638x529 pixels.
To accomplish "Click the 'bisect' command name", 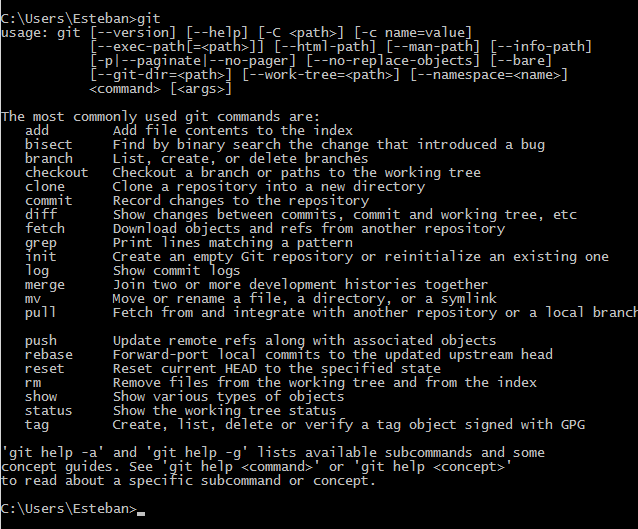I will tap(48, 145).
